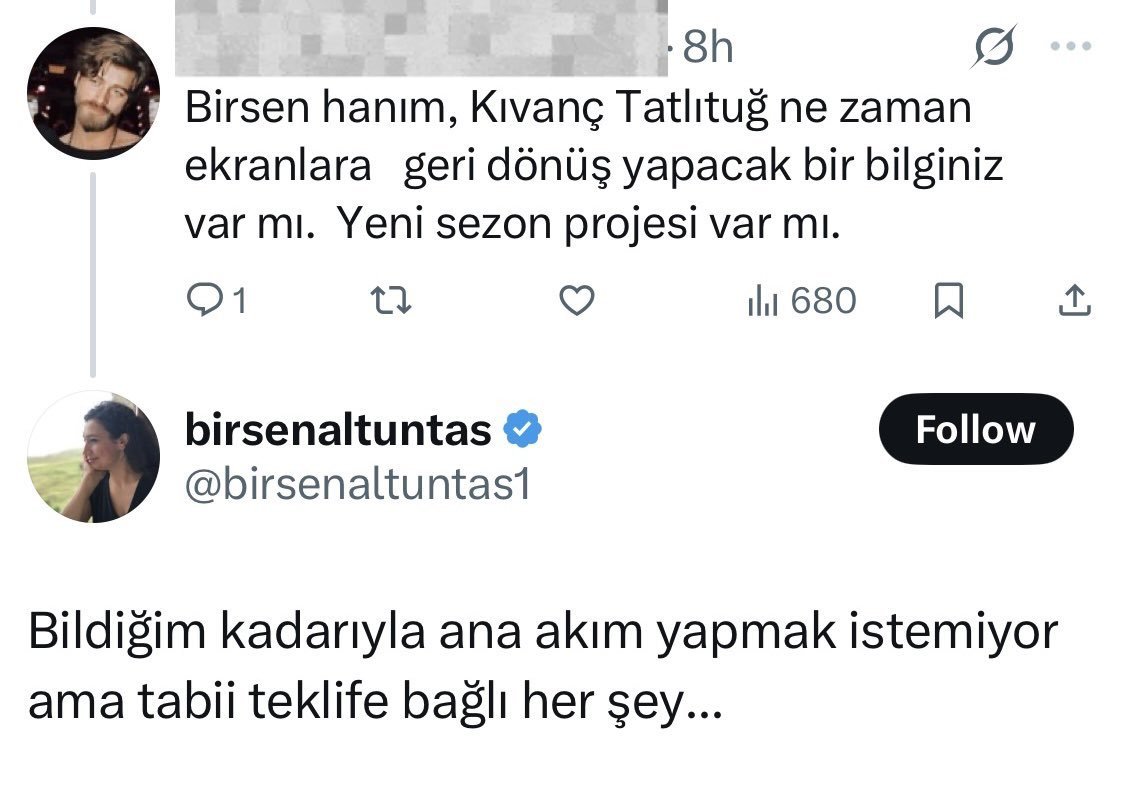Like the comment with the heart icon
Screen dimensions: 1125x794
[576, 300]
